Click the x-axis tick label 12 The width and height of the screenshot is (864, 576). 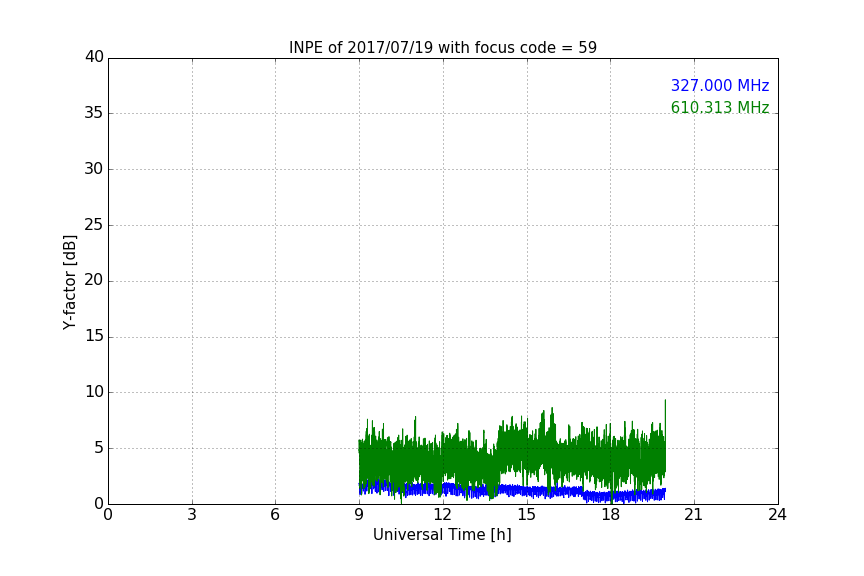click(443, 515)
